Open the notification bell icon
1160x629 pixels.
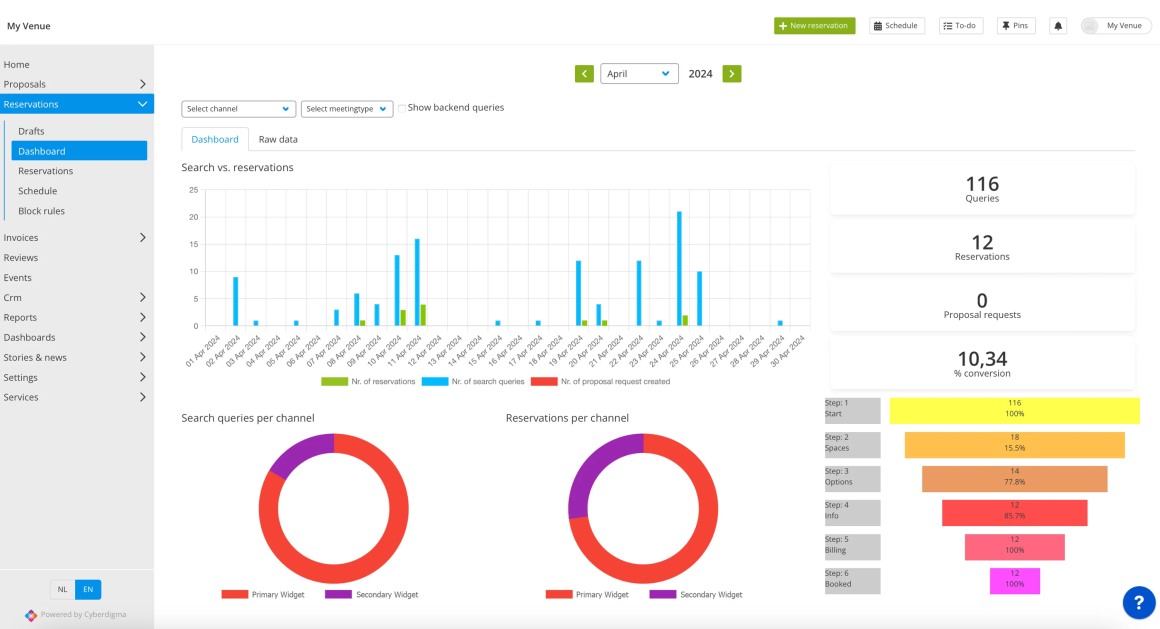(x=1058, y=25)
